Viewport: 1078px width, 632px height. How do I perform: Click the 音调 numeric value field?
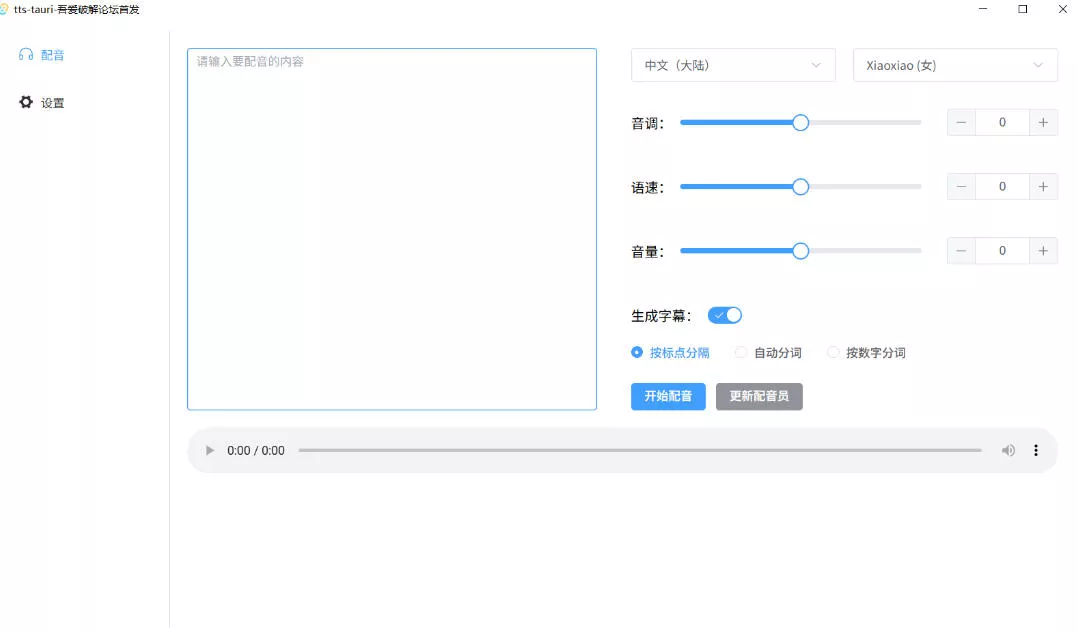[1002, 122]
